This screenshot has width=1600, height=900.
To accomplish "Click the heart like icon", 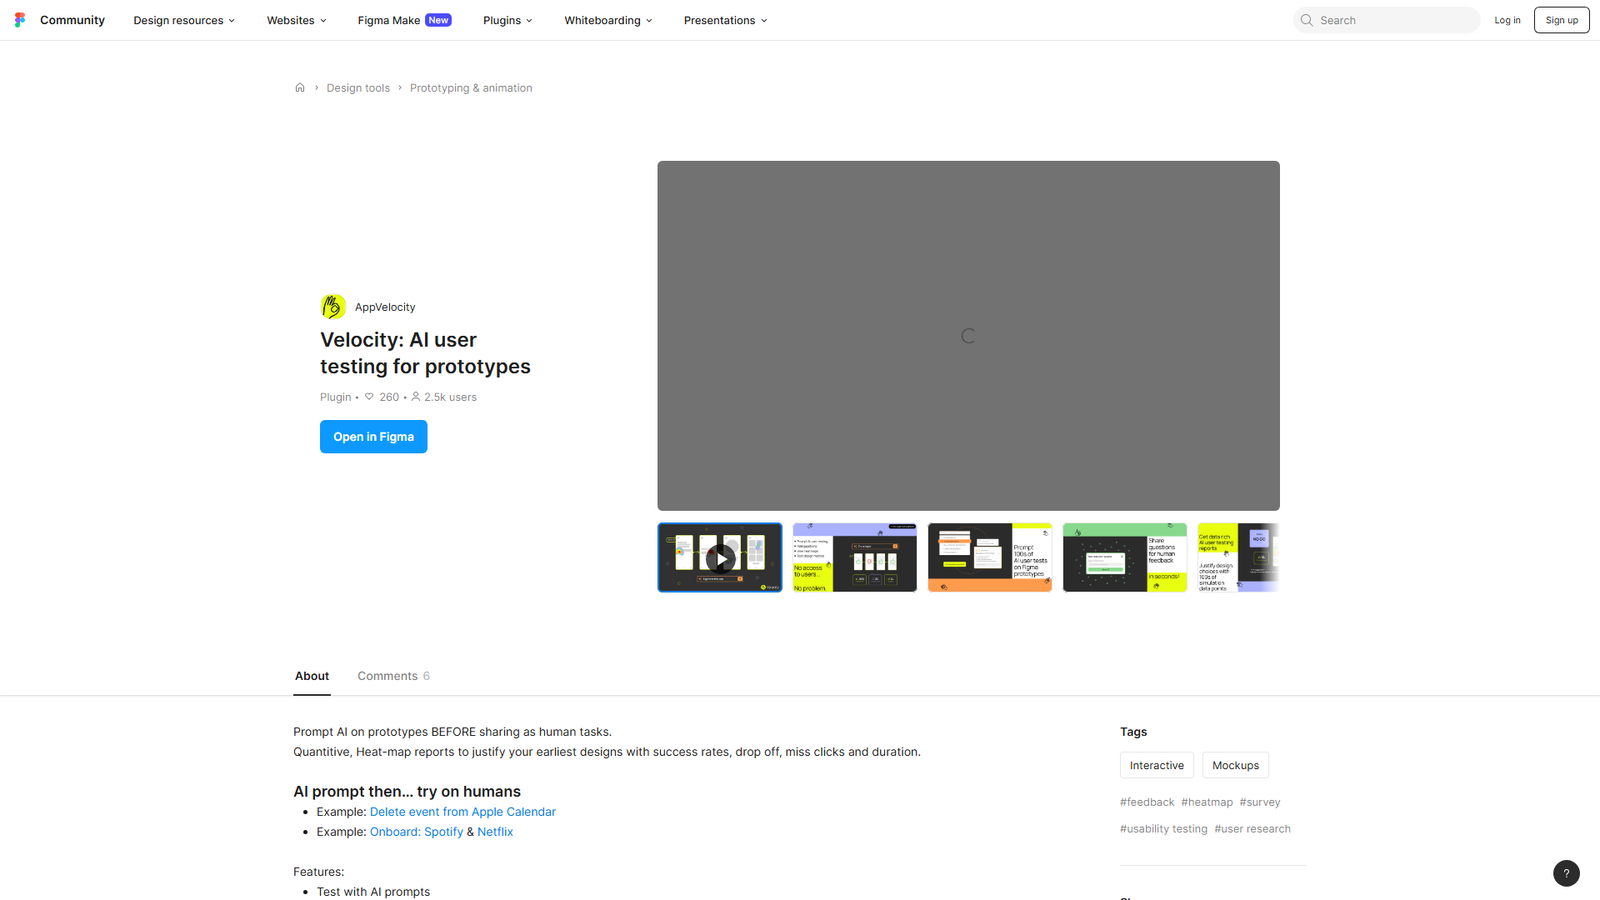I will (x=369, y=397).
